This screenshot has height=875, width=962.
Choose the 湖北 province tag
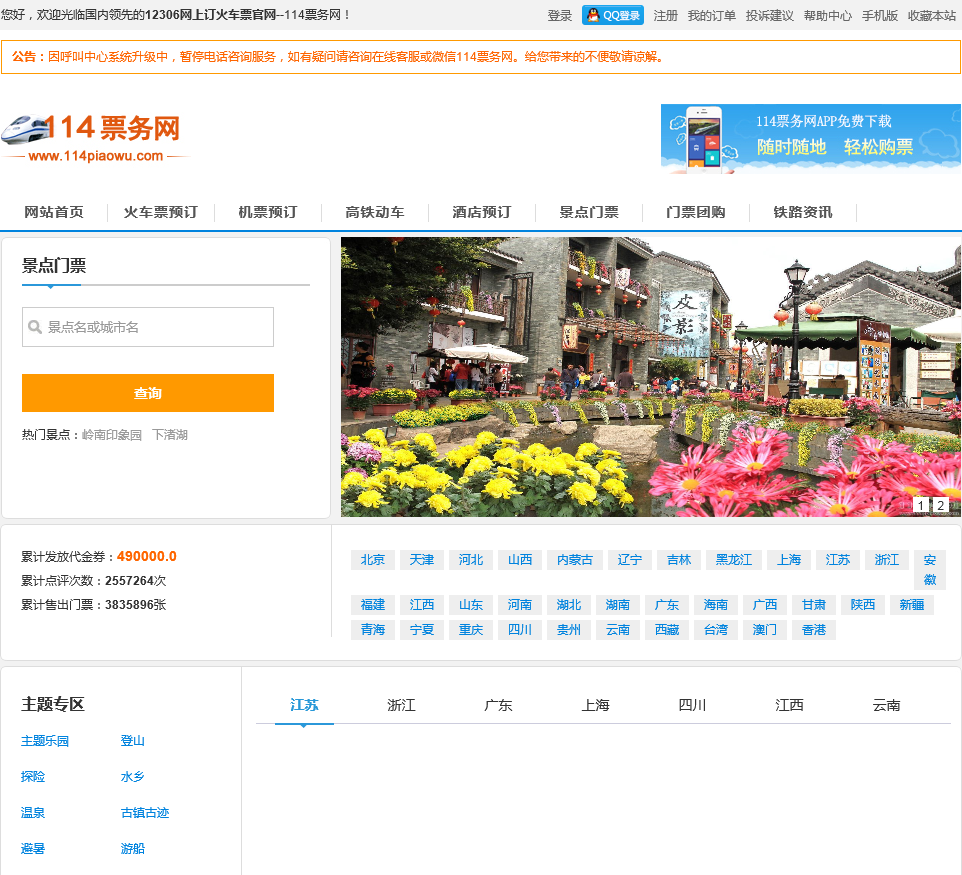[x=569, y=604]
